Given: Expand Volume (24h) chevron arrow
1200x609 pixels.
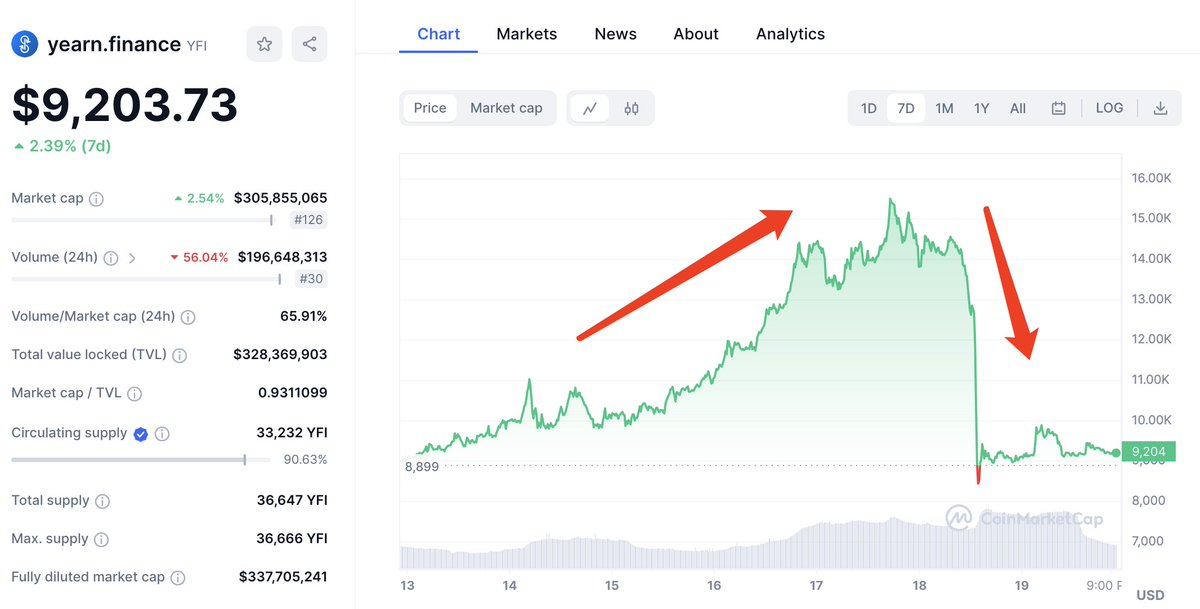Looking at the screenshot, I should click(x=132, y=258).
